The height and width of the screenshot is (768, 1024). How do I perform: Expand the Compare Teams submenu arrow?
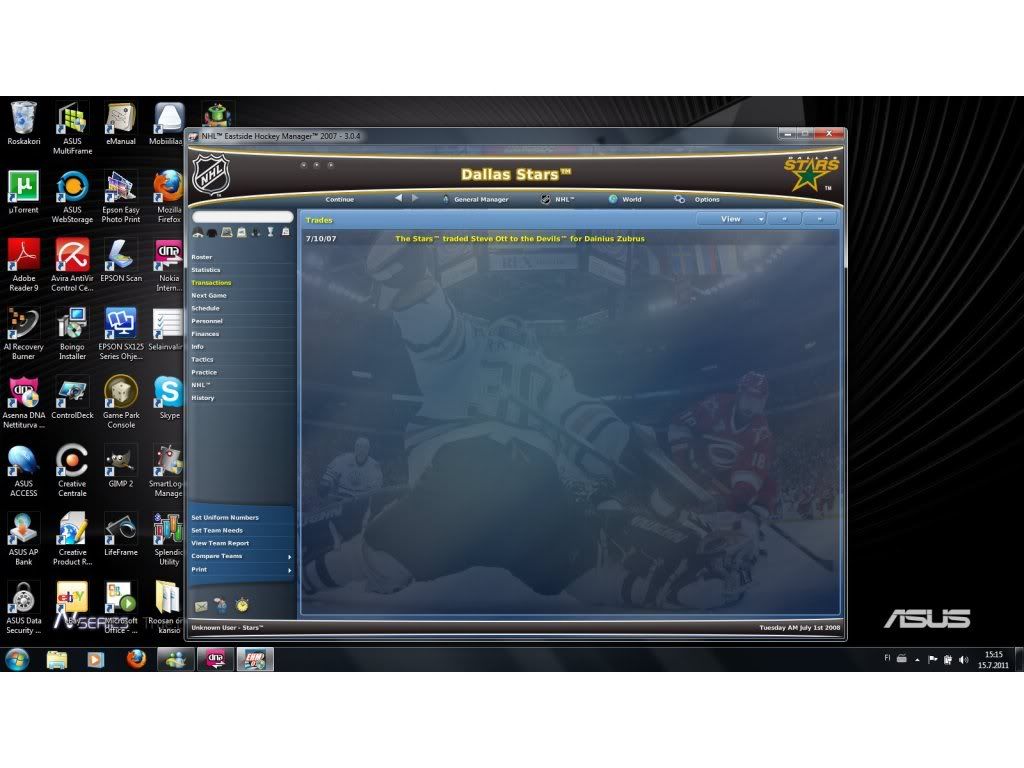[x=289, y=557]
